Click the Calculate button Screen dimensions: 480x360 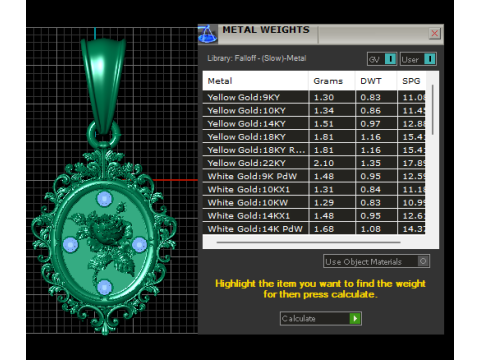[321, 318]
